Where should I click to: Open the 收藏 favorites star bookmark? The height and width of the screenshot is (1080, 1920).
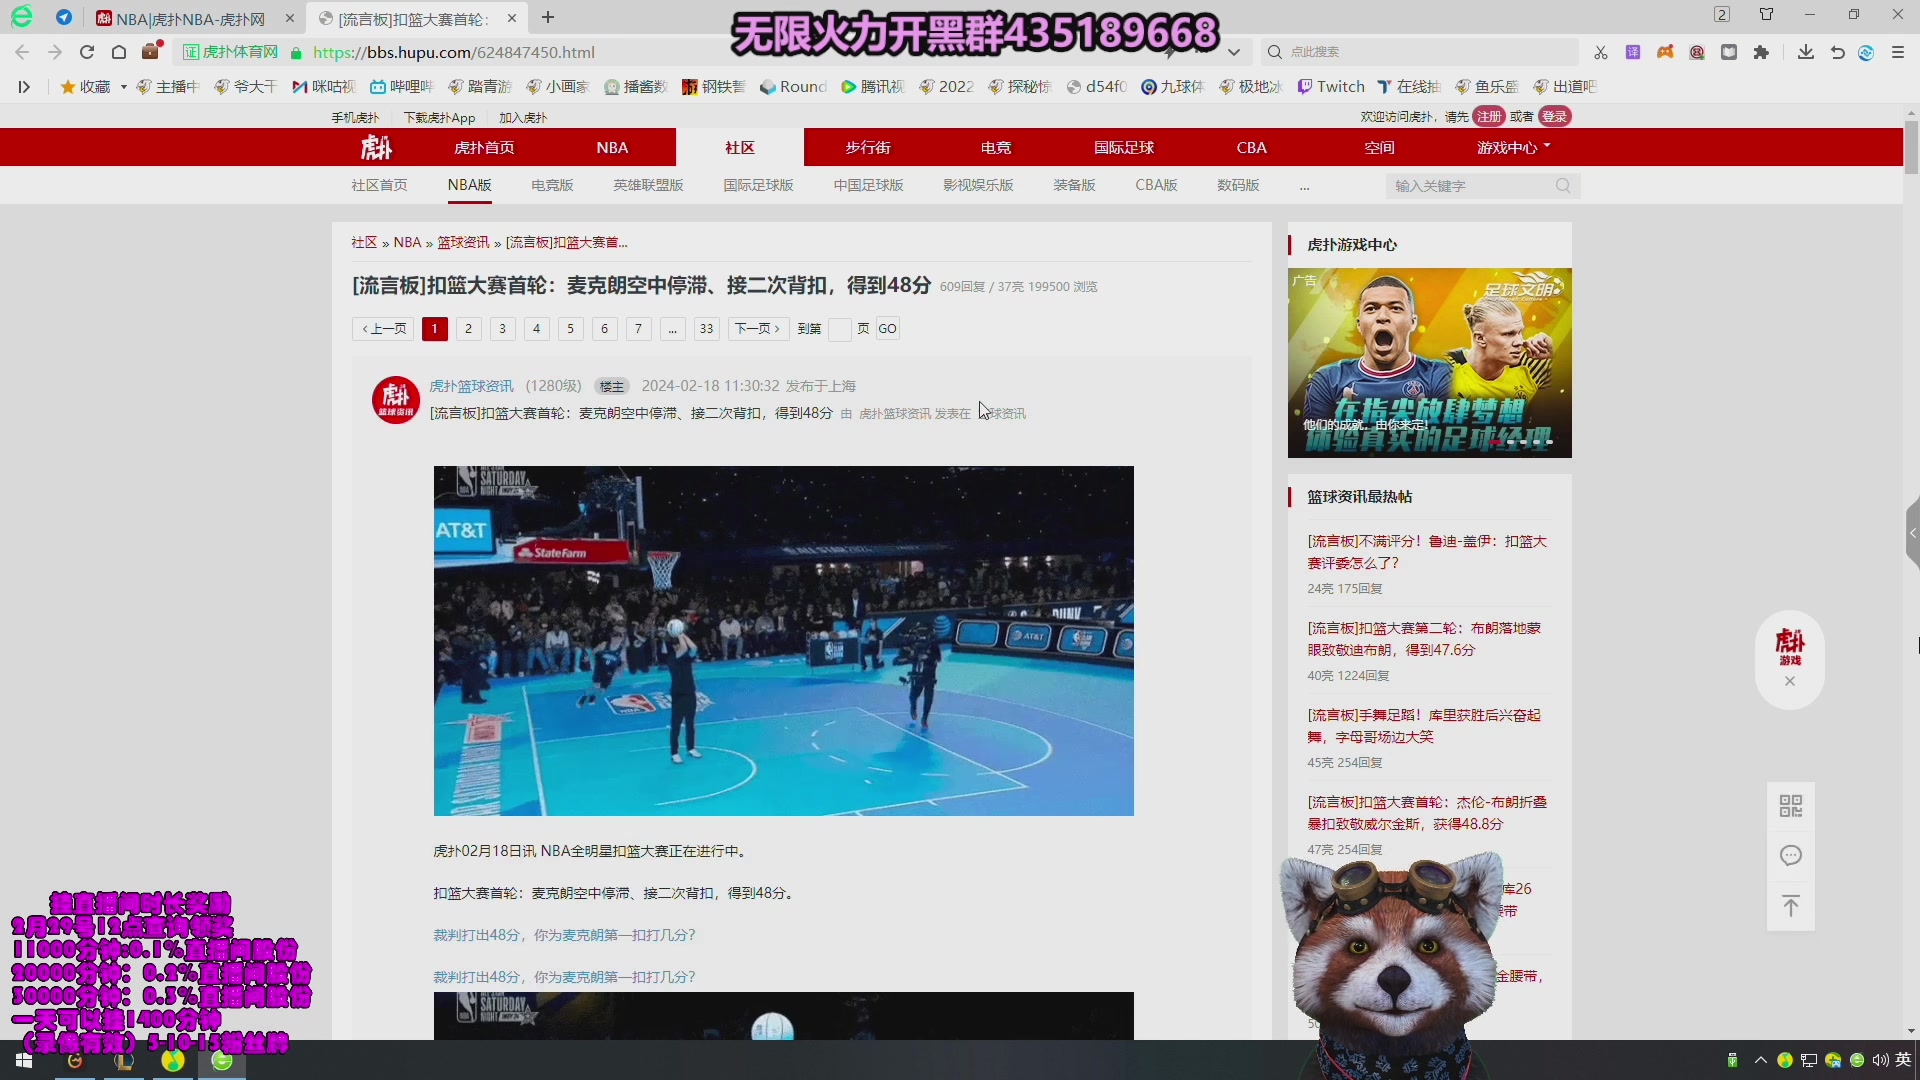[86, 87]
